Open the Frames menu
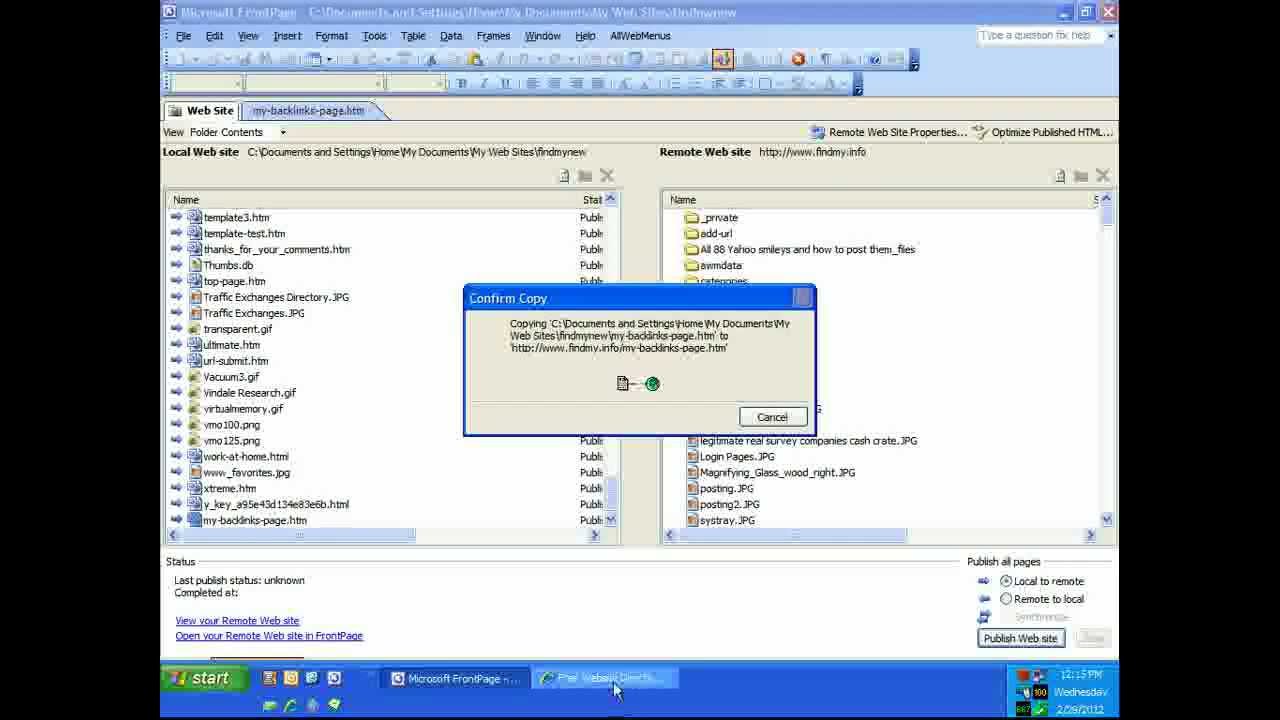This screenshot has width=1280, height=720. click(493, 36)
